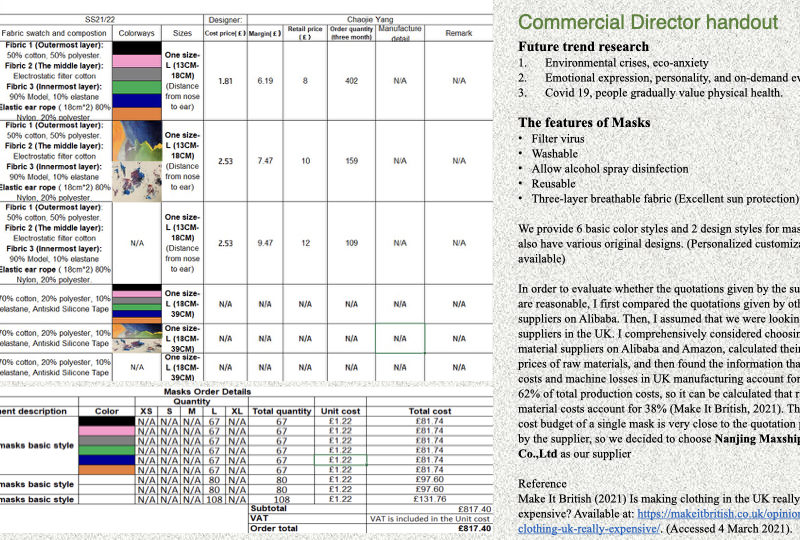This screenshot has height=540, width=800.
Task: Click the 'Order quantity (three month)' column header
Action: (x=351, y=33)
